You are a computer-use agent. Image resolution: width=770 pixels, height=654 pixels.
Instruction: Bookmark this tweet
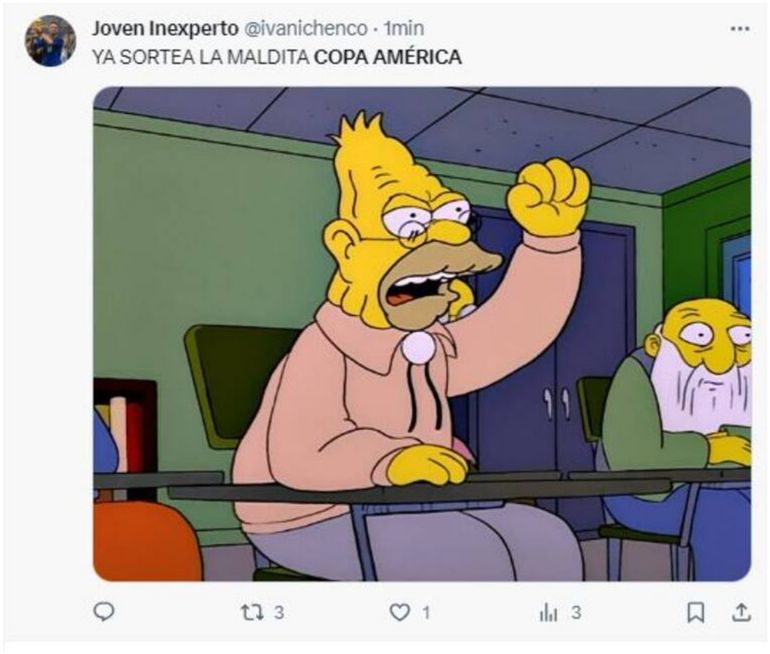[695, 613]
